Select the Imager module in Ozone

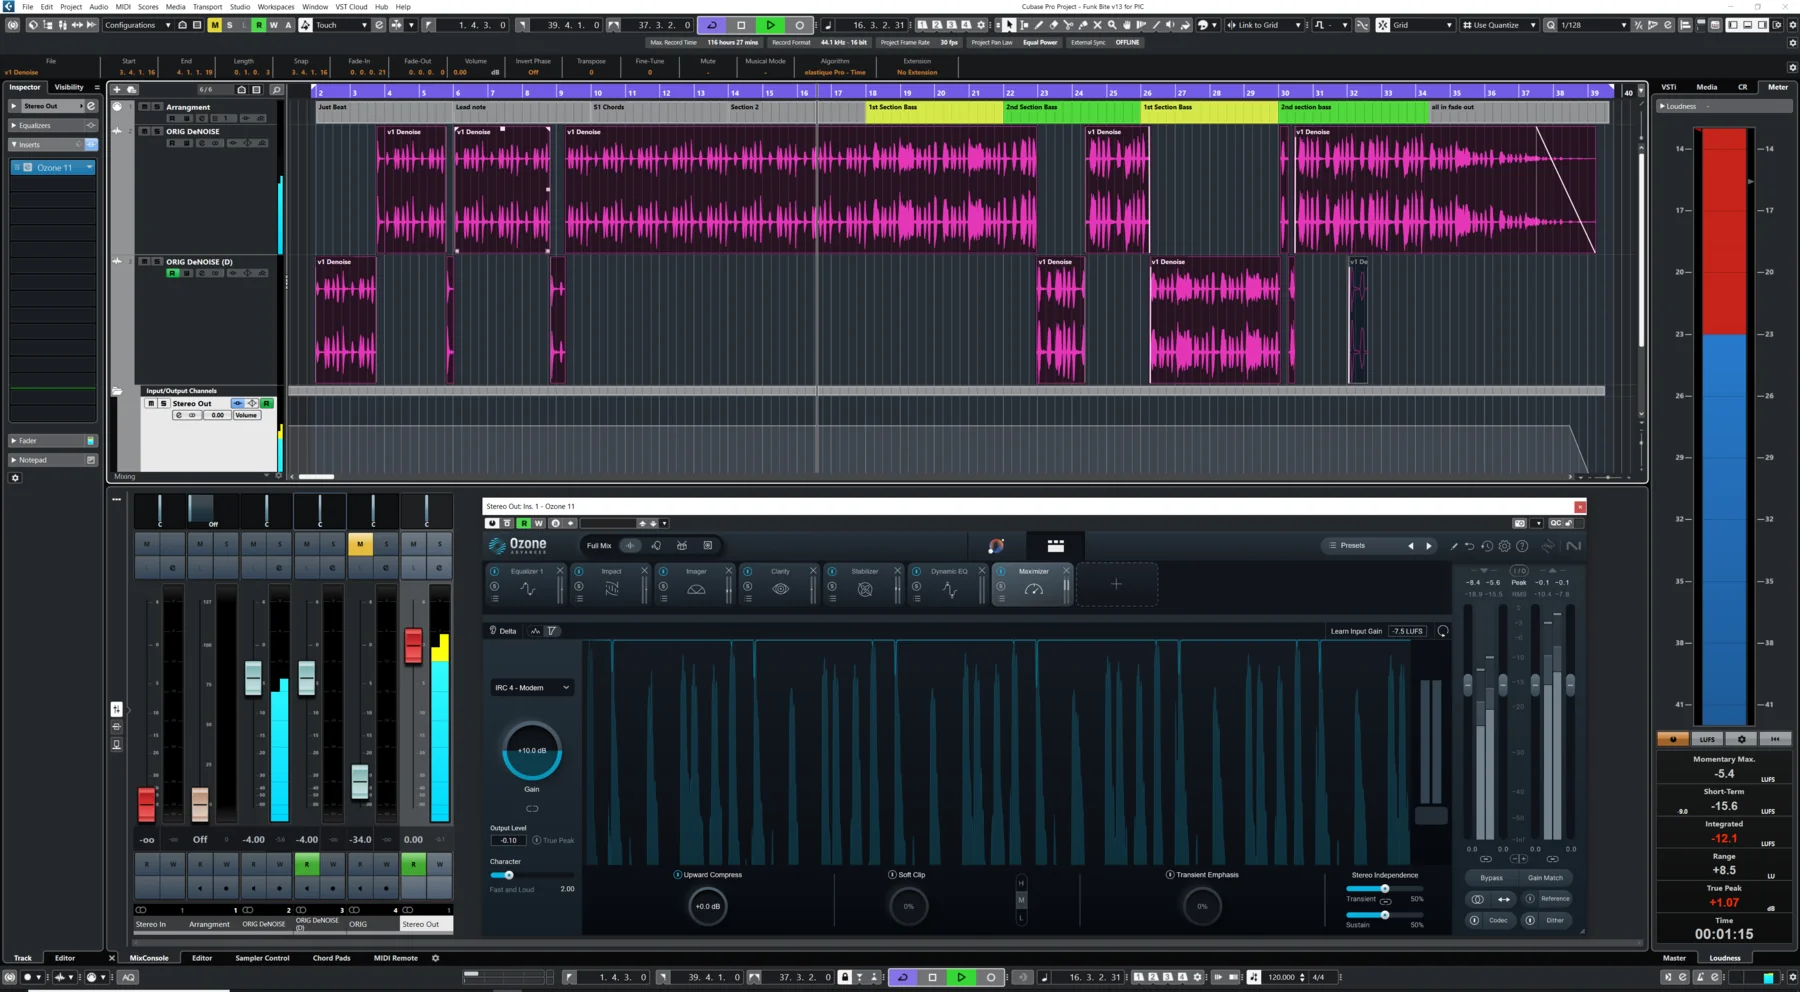point(697,571)
